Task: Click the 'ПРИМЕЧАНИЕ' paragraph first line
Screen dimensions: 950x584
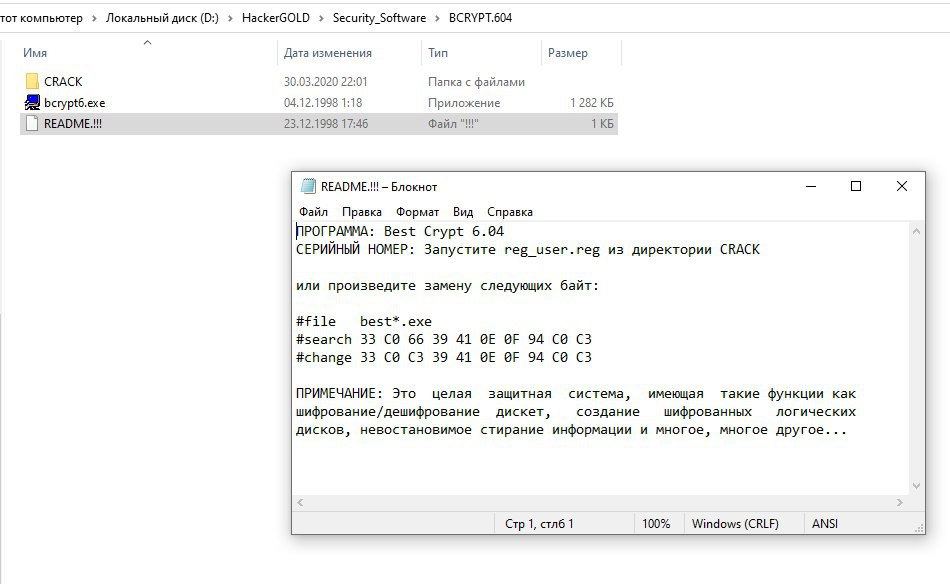Action: 576,394
